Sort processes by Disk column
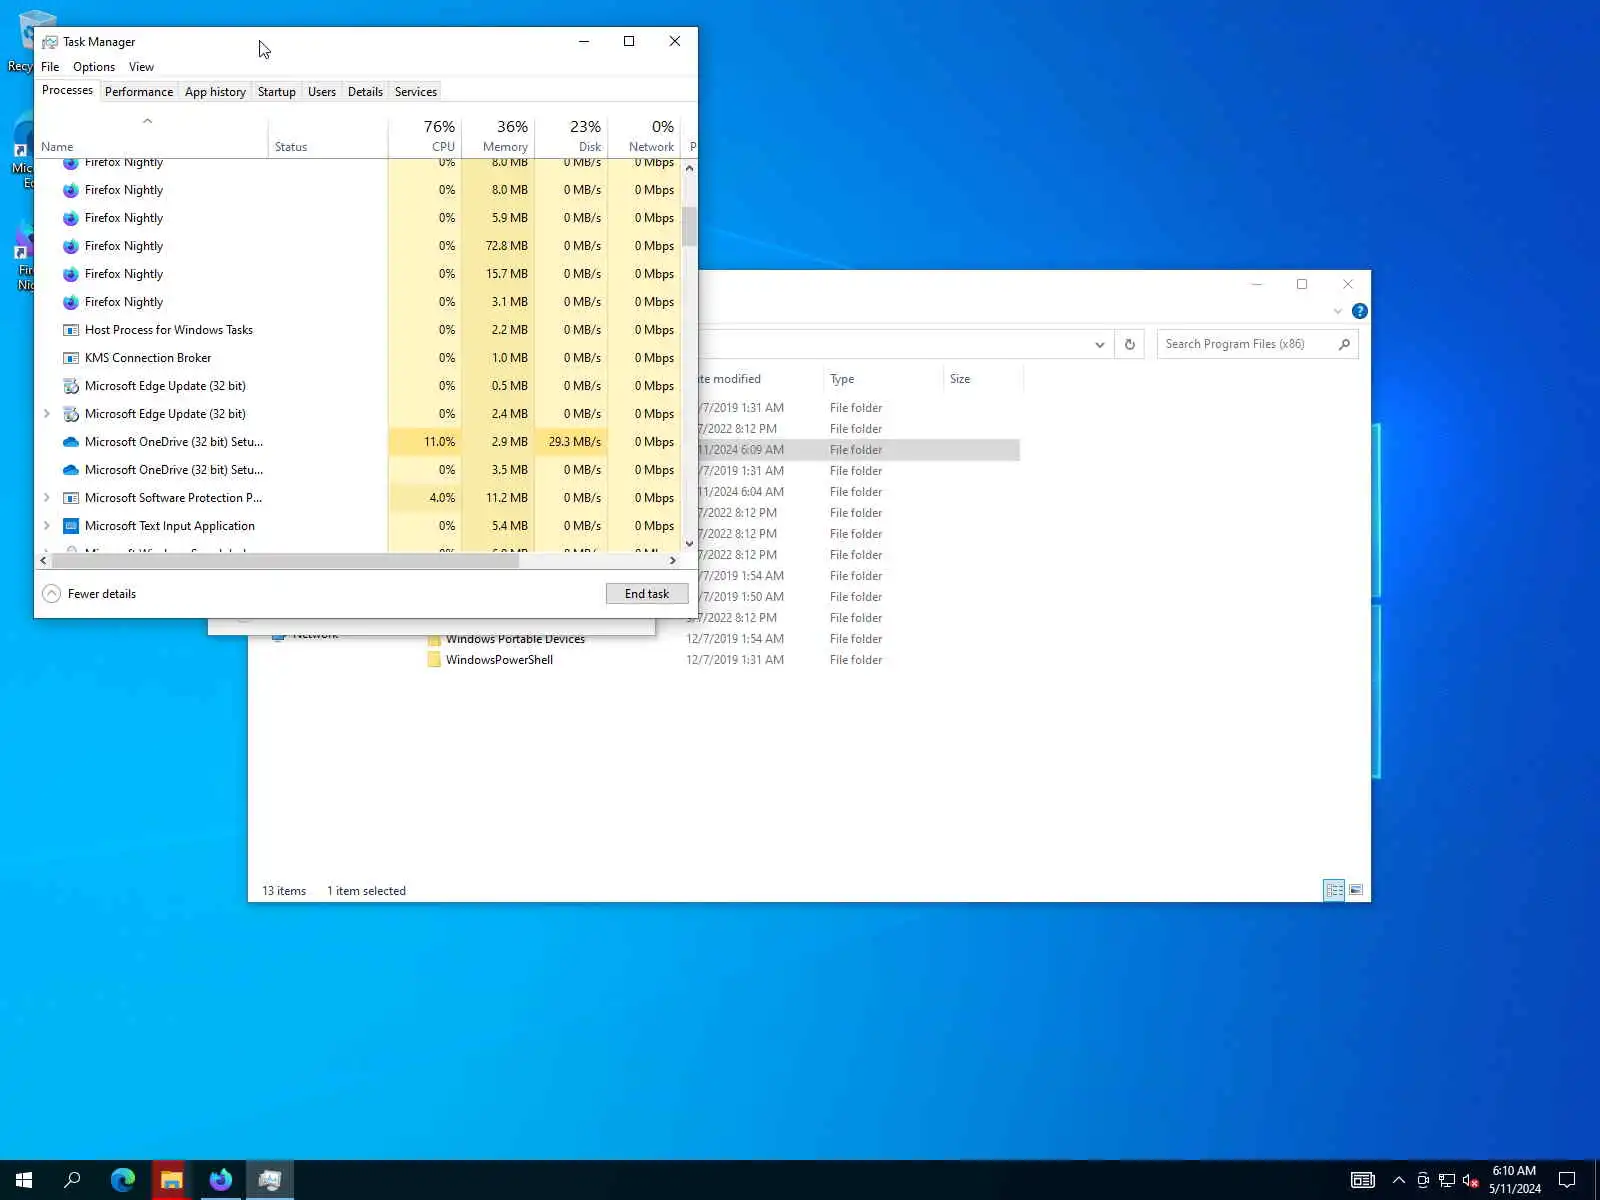The image size is (1600, 1200). [571, 136]
